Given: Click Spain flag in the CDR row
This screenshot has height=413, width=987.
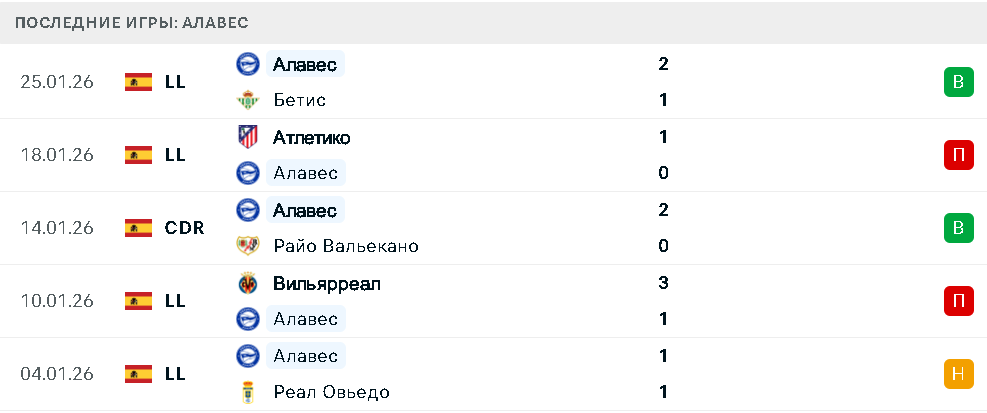Looking at the screenshot, I should click(138, 228).
